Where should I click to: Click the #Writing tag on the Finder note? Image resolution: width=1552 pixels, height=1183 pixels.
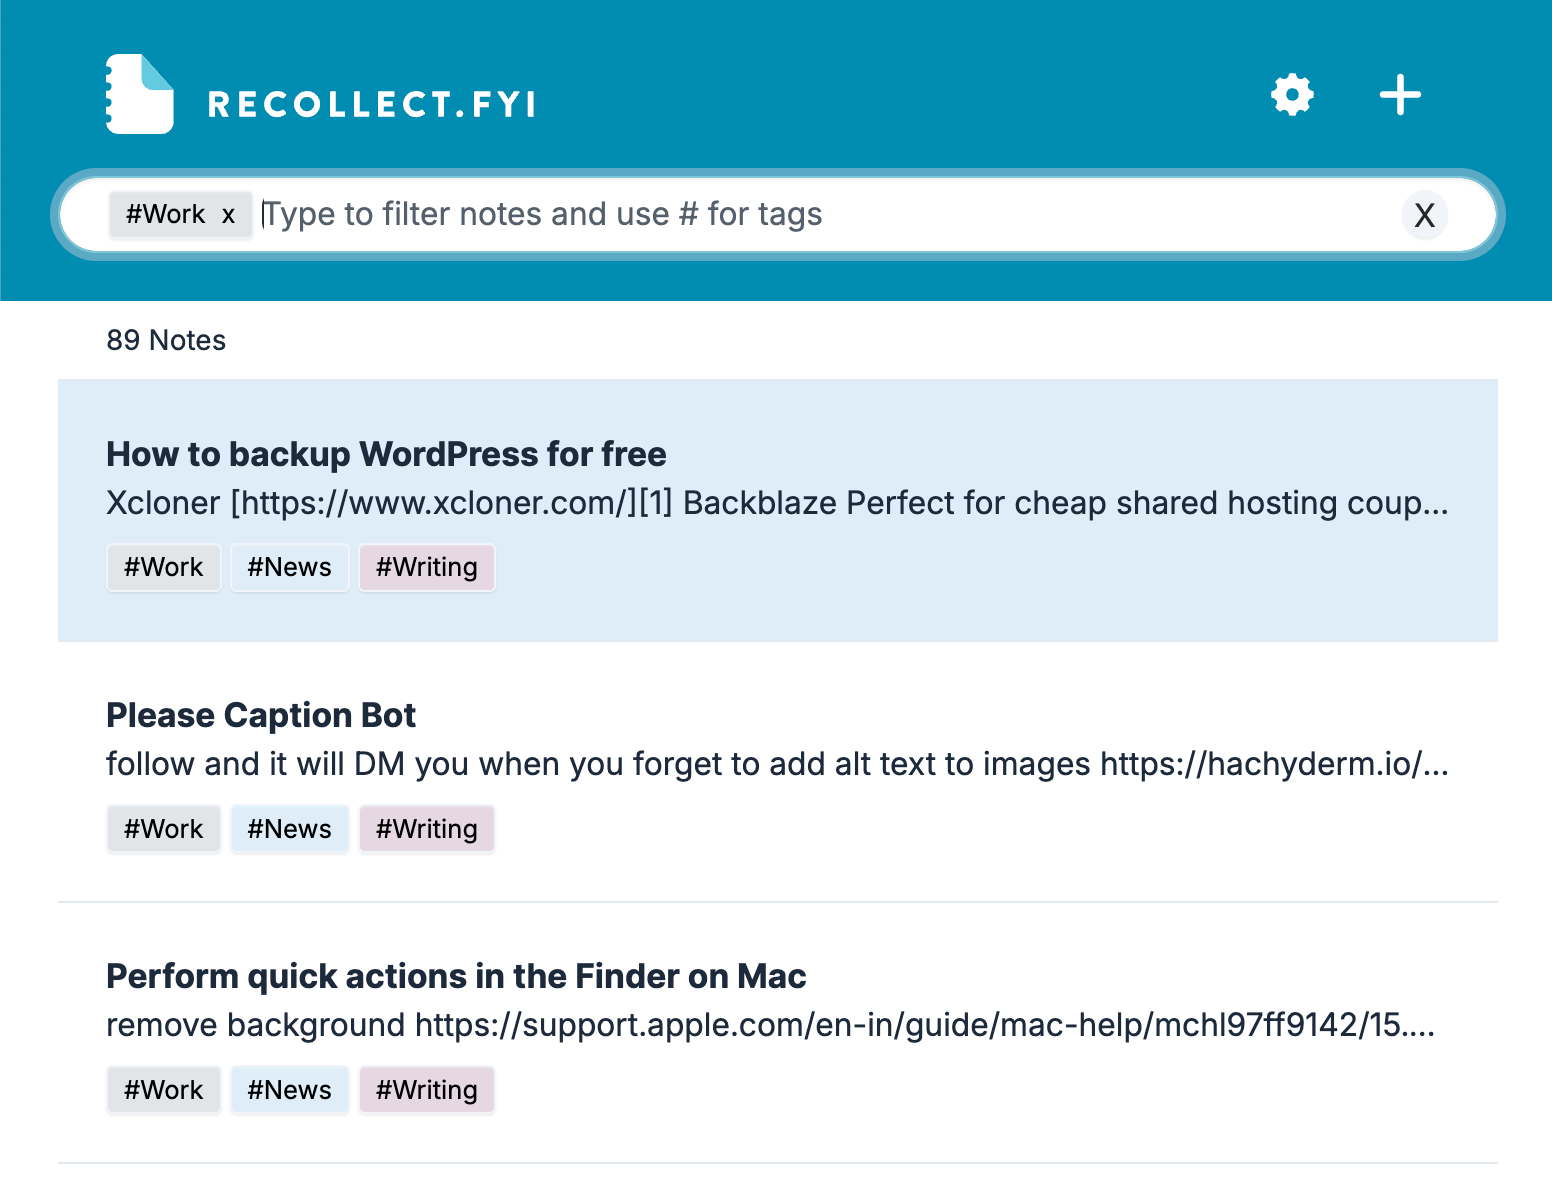tap(426, 1089)
